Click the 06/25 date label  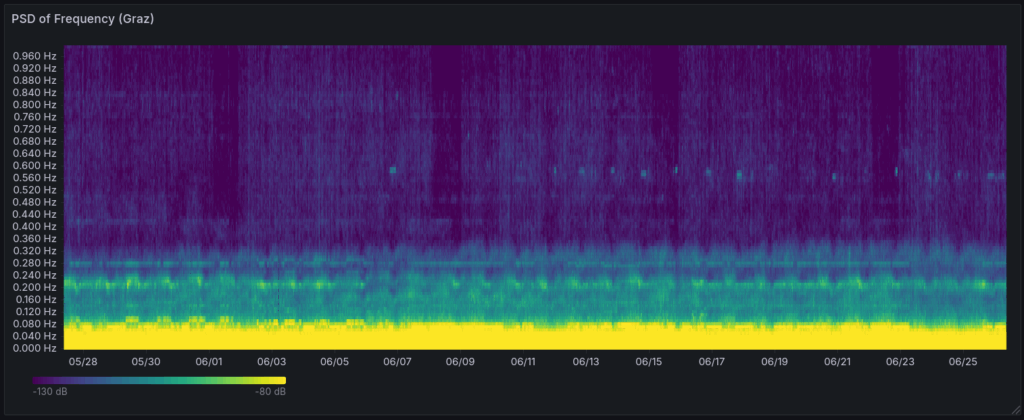(963, 361)
